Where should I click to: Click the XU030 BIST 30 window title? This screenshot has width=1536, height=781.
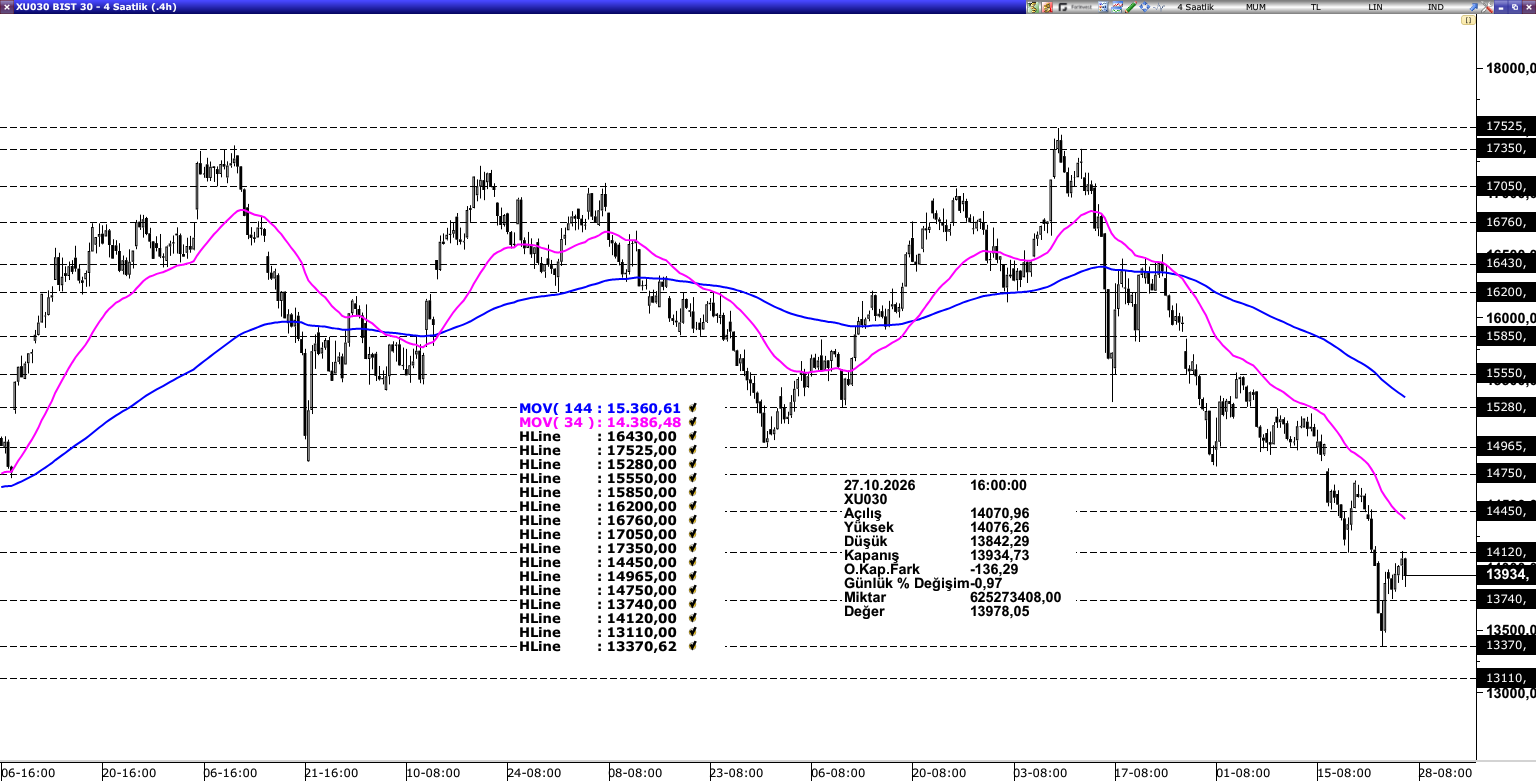97,7
